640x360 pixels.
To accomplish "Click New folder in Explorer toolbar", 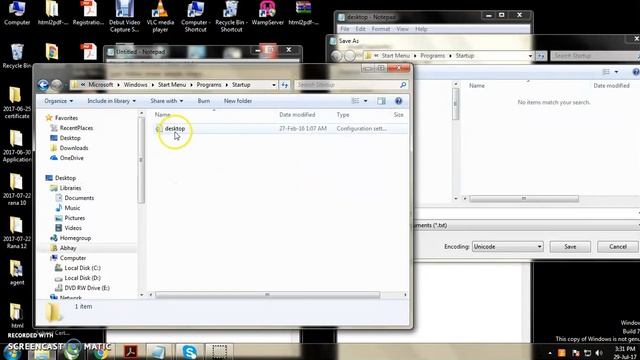I will coord(238,101).
